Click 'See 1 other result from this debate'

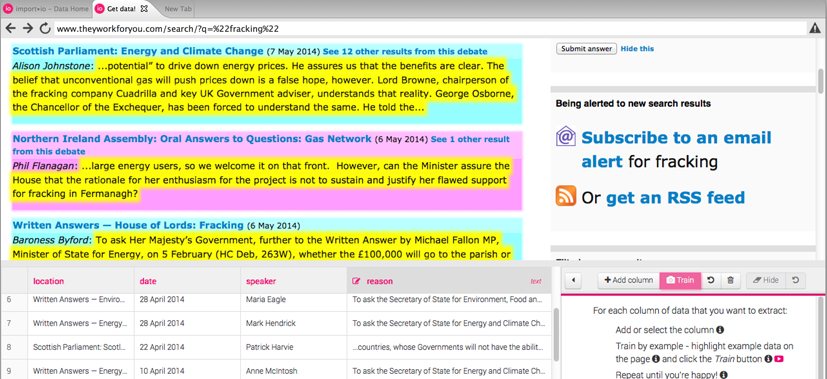pyautogui.click(x=261, y=145)
